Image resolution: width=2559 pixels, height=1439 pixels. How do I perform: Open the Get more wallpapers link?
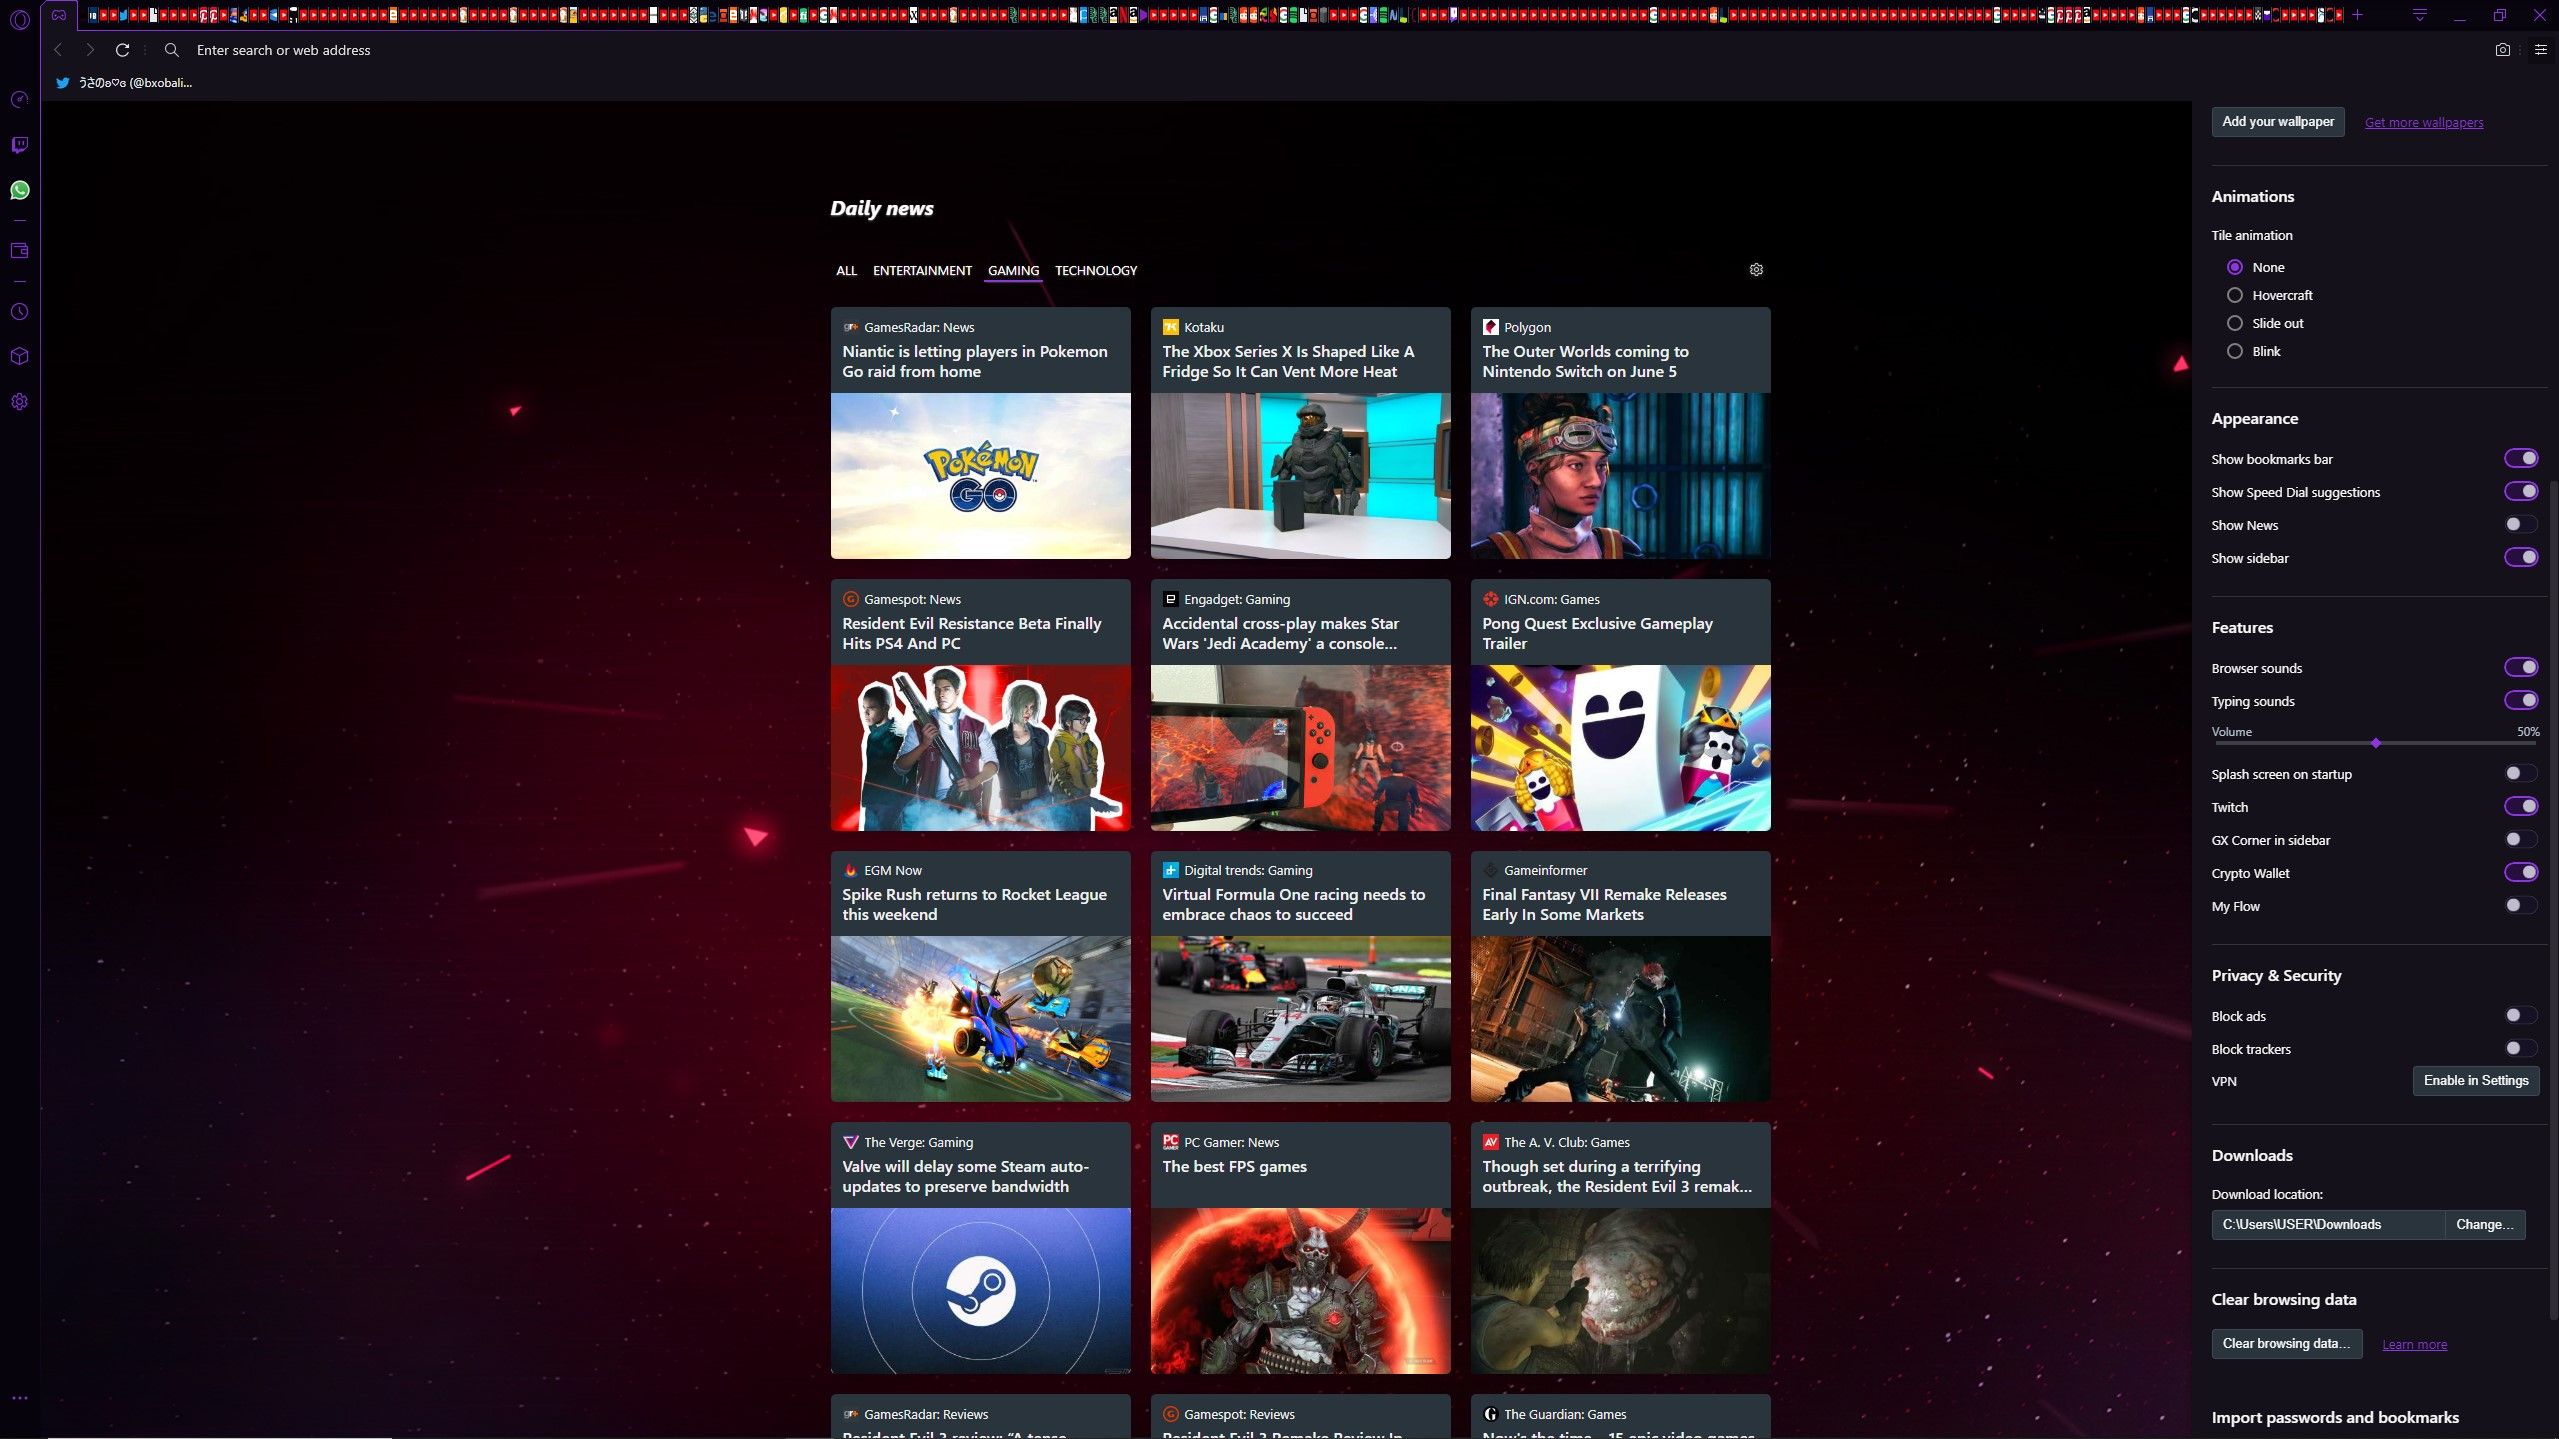click(x=2424, y=123)
